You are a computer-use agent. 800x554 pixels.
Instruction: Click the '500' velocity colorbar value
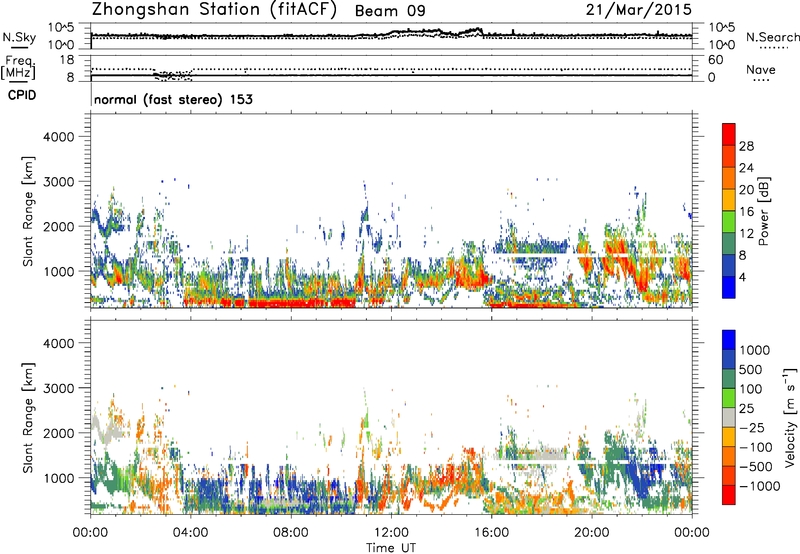[750, 370]
